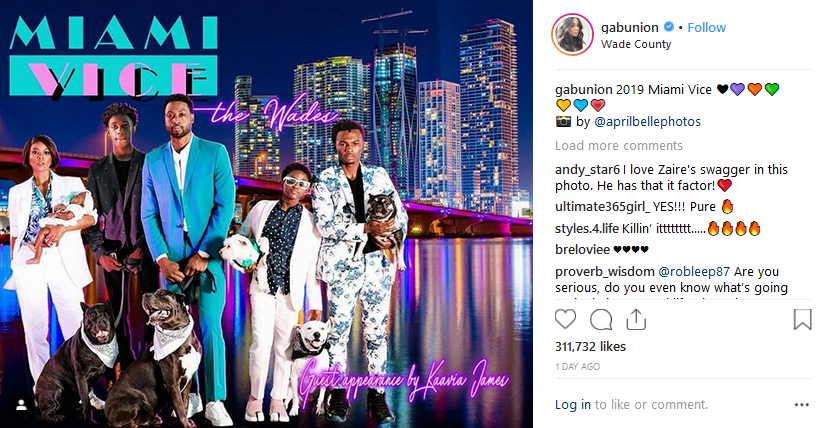
Task: Show tagged people icon on the photo
Action: point(22,405)
